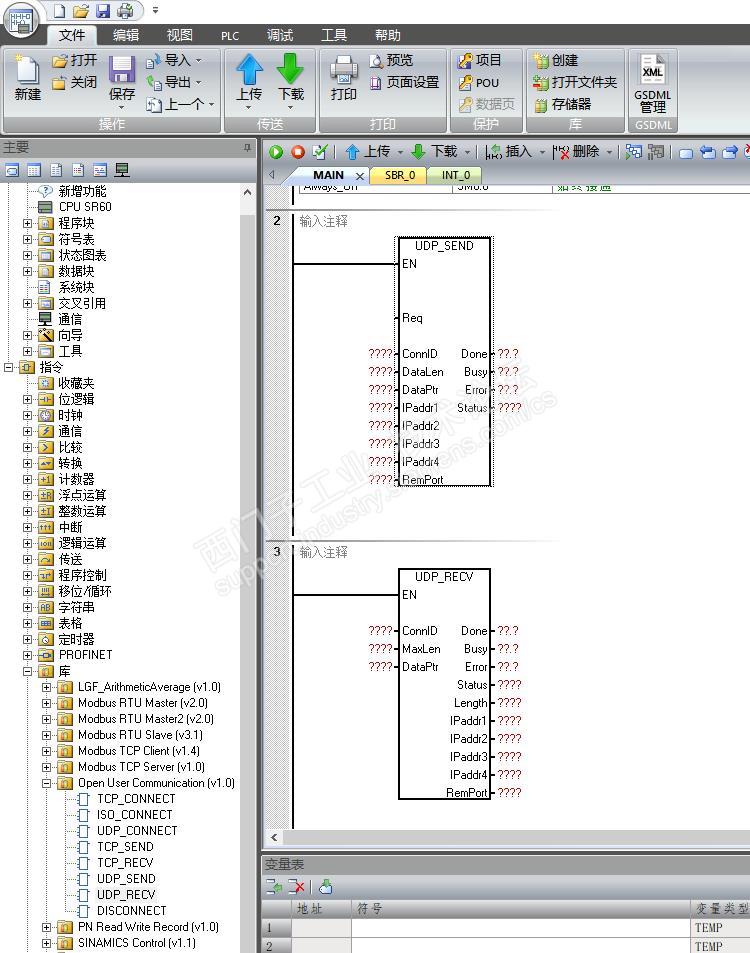Click the red STOP button in editor toolbar

[x=298, y=152]
